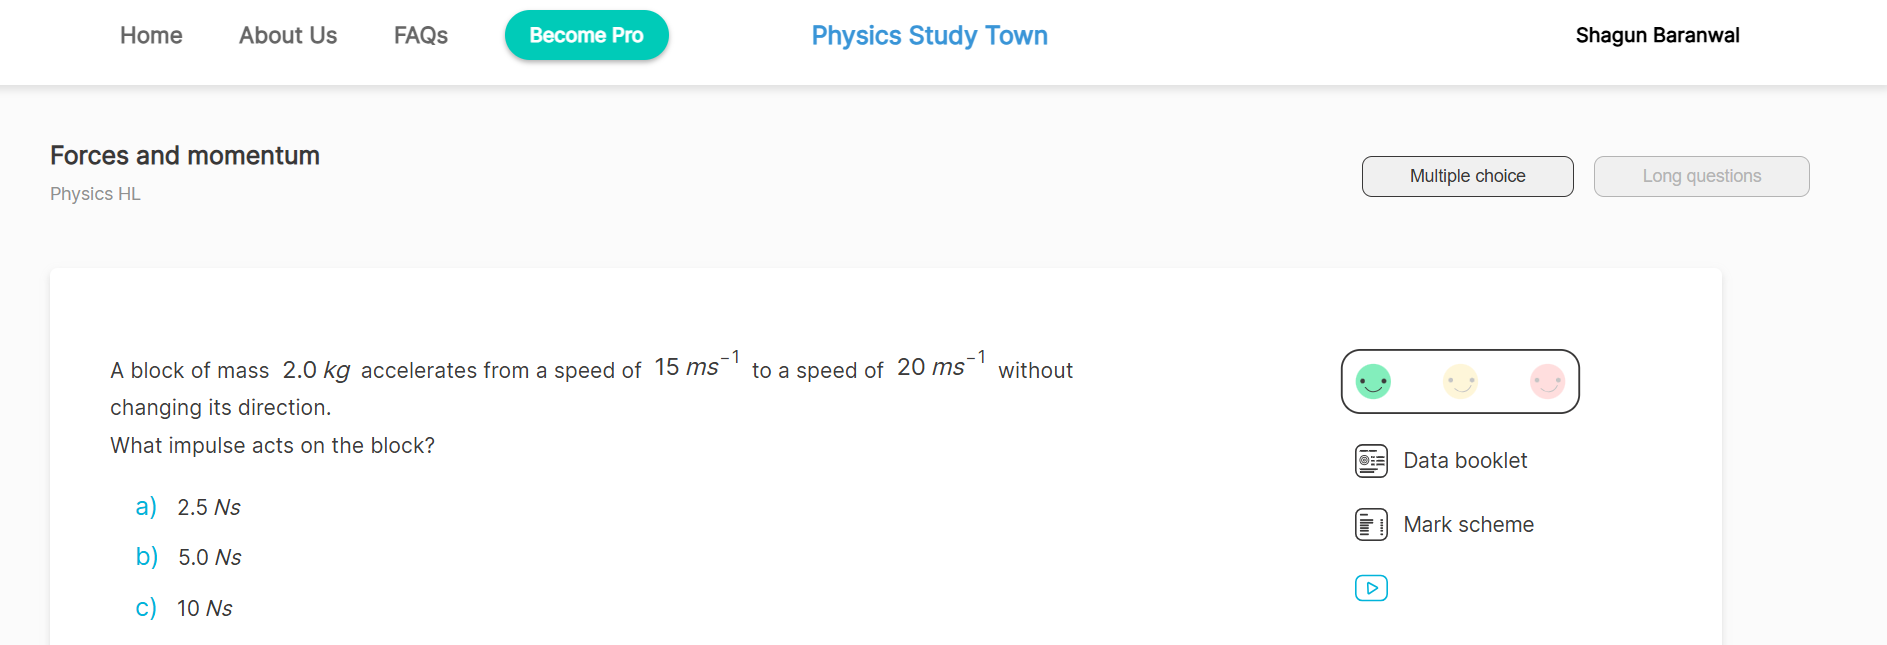Image resolution: width=1887 pixels, height=645 pixels.
Task: Open the Mark scheme text link
Action: pos(1468,525)
